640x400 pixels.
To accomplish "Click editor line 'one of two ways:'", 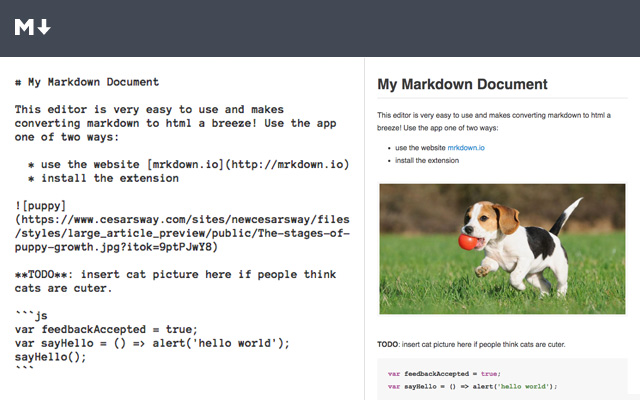I will pos(67,137).
